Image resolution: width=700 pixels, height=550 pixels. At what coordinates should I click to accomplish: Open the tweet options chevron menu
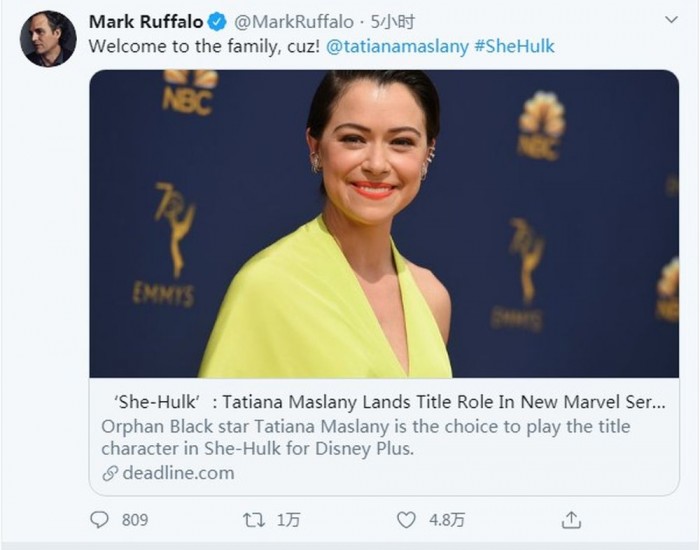(671, 22)
